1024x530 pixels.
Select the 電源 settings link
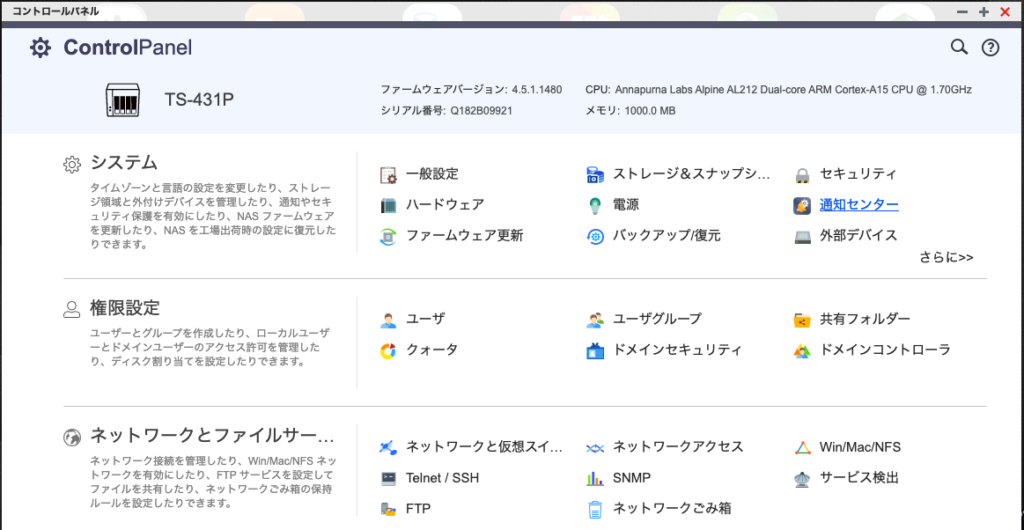tap(626, 205)
